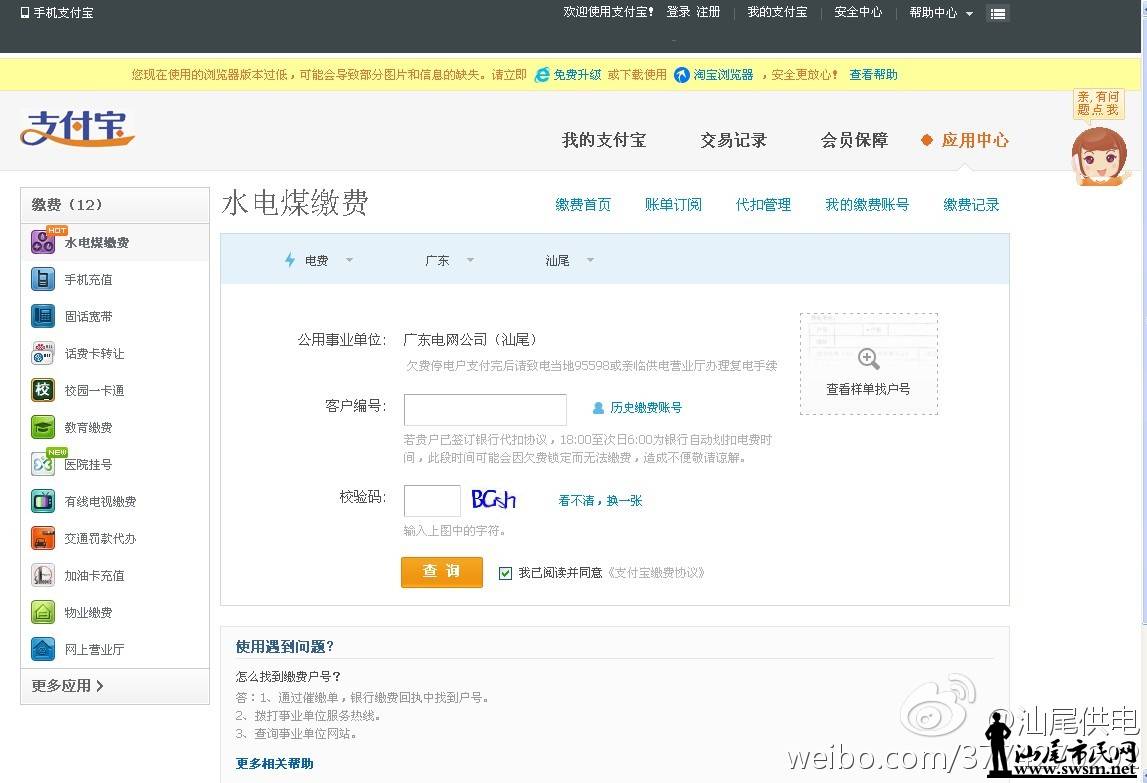Open the 固话宽带 icon in sidebar
Image resolution: width=1147 pixels, height=783 pixels.
pyautogui.click(x=42, y=316)
